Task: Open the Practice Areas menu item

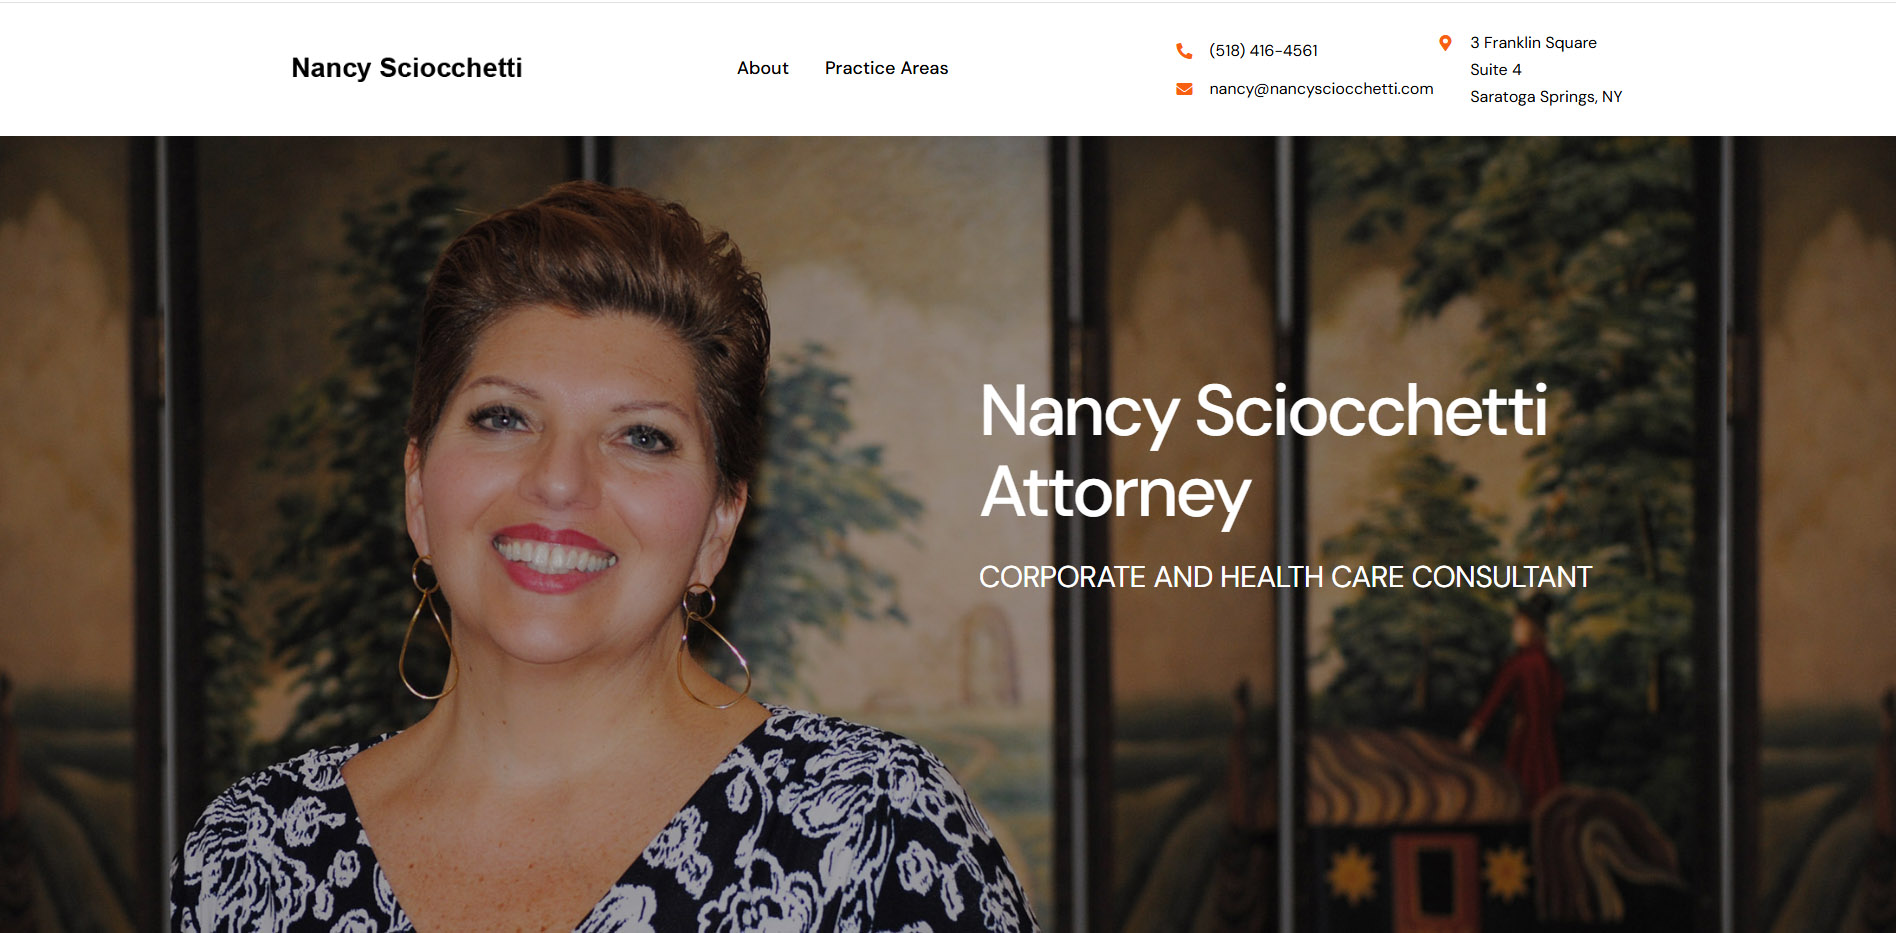Action: 886,68
